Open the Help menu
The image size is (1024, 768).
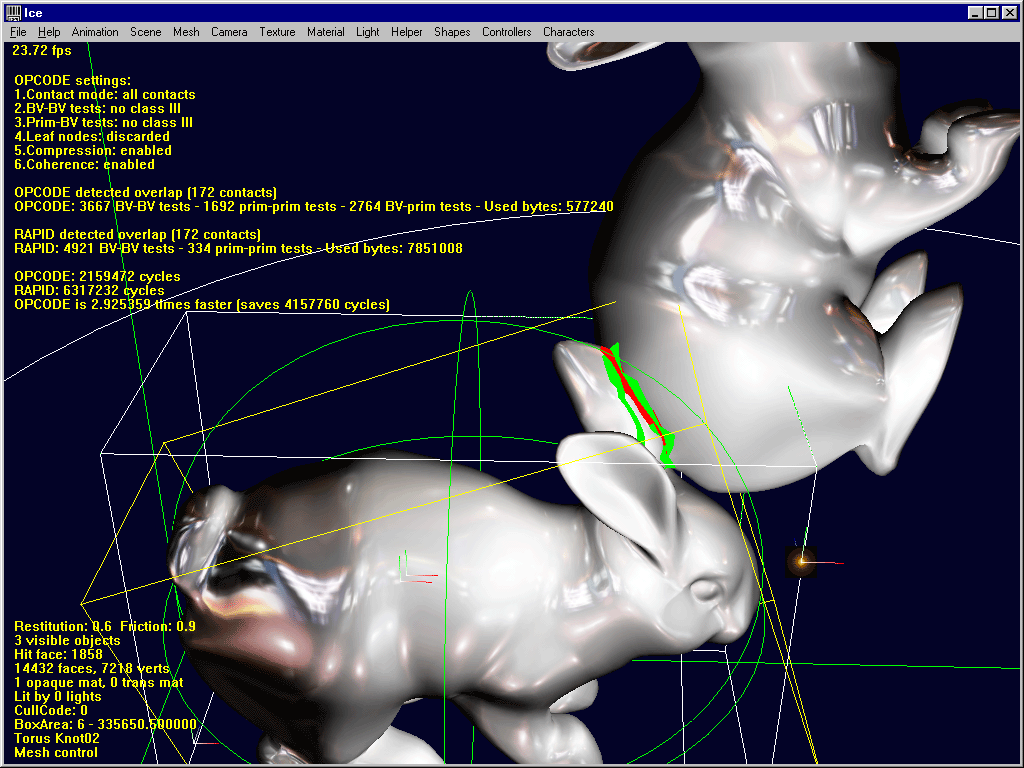coord(49,32)
